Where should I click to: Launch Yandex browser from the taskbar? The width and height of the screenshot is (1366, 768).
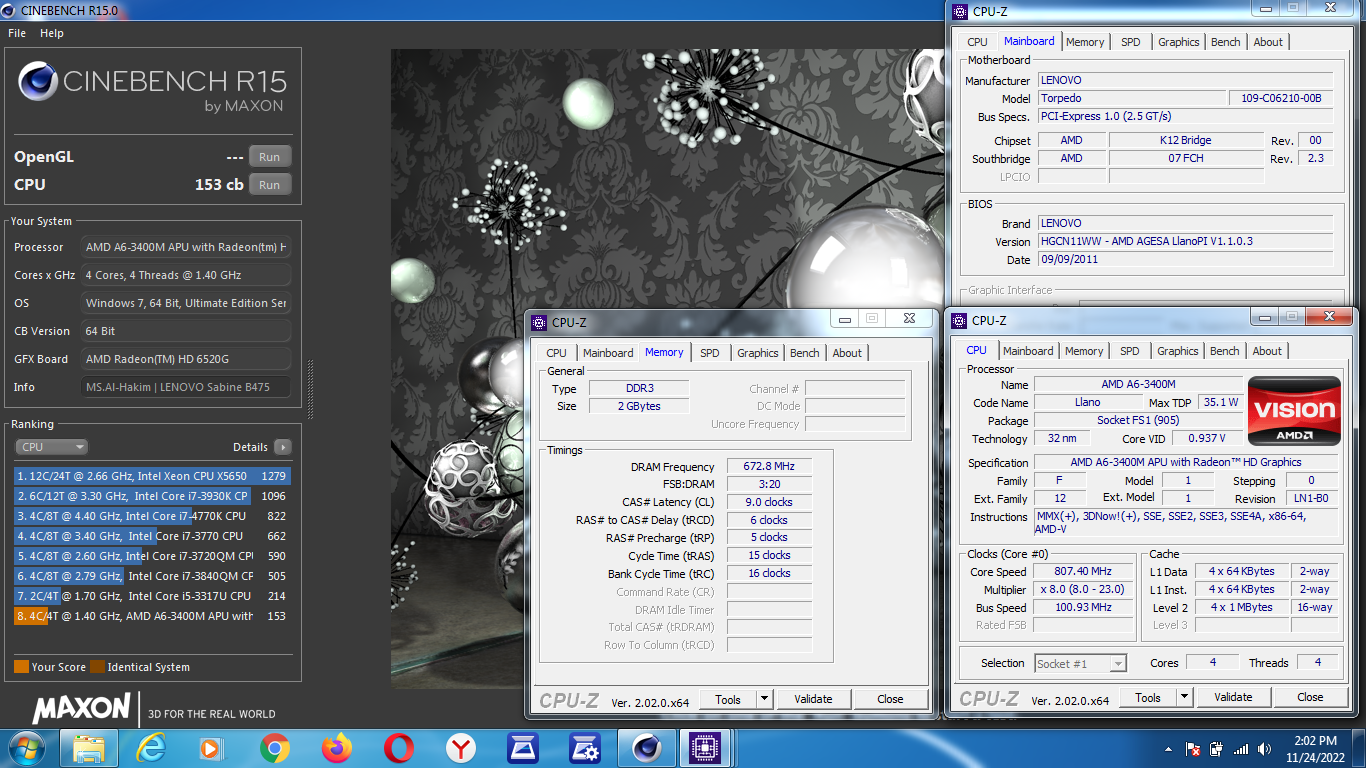[x=461, y=748]
